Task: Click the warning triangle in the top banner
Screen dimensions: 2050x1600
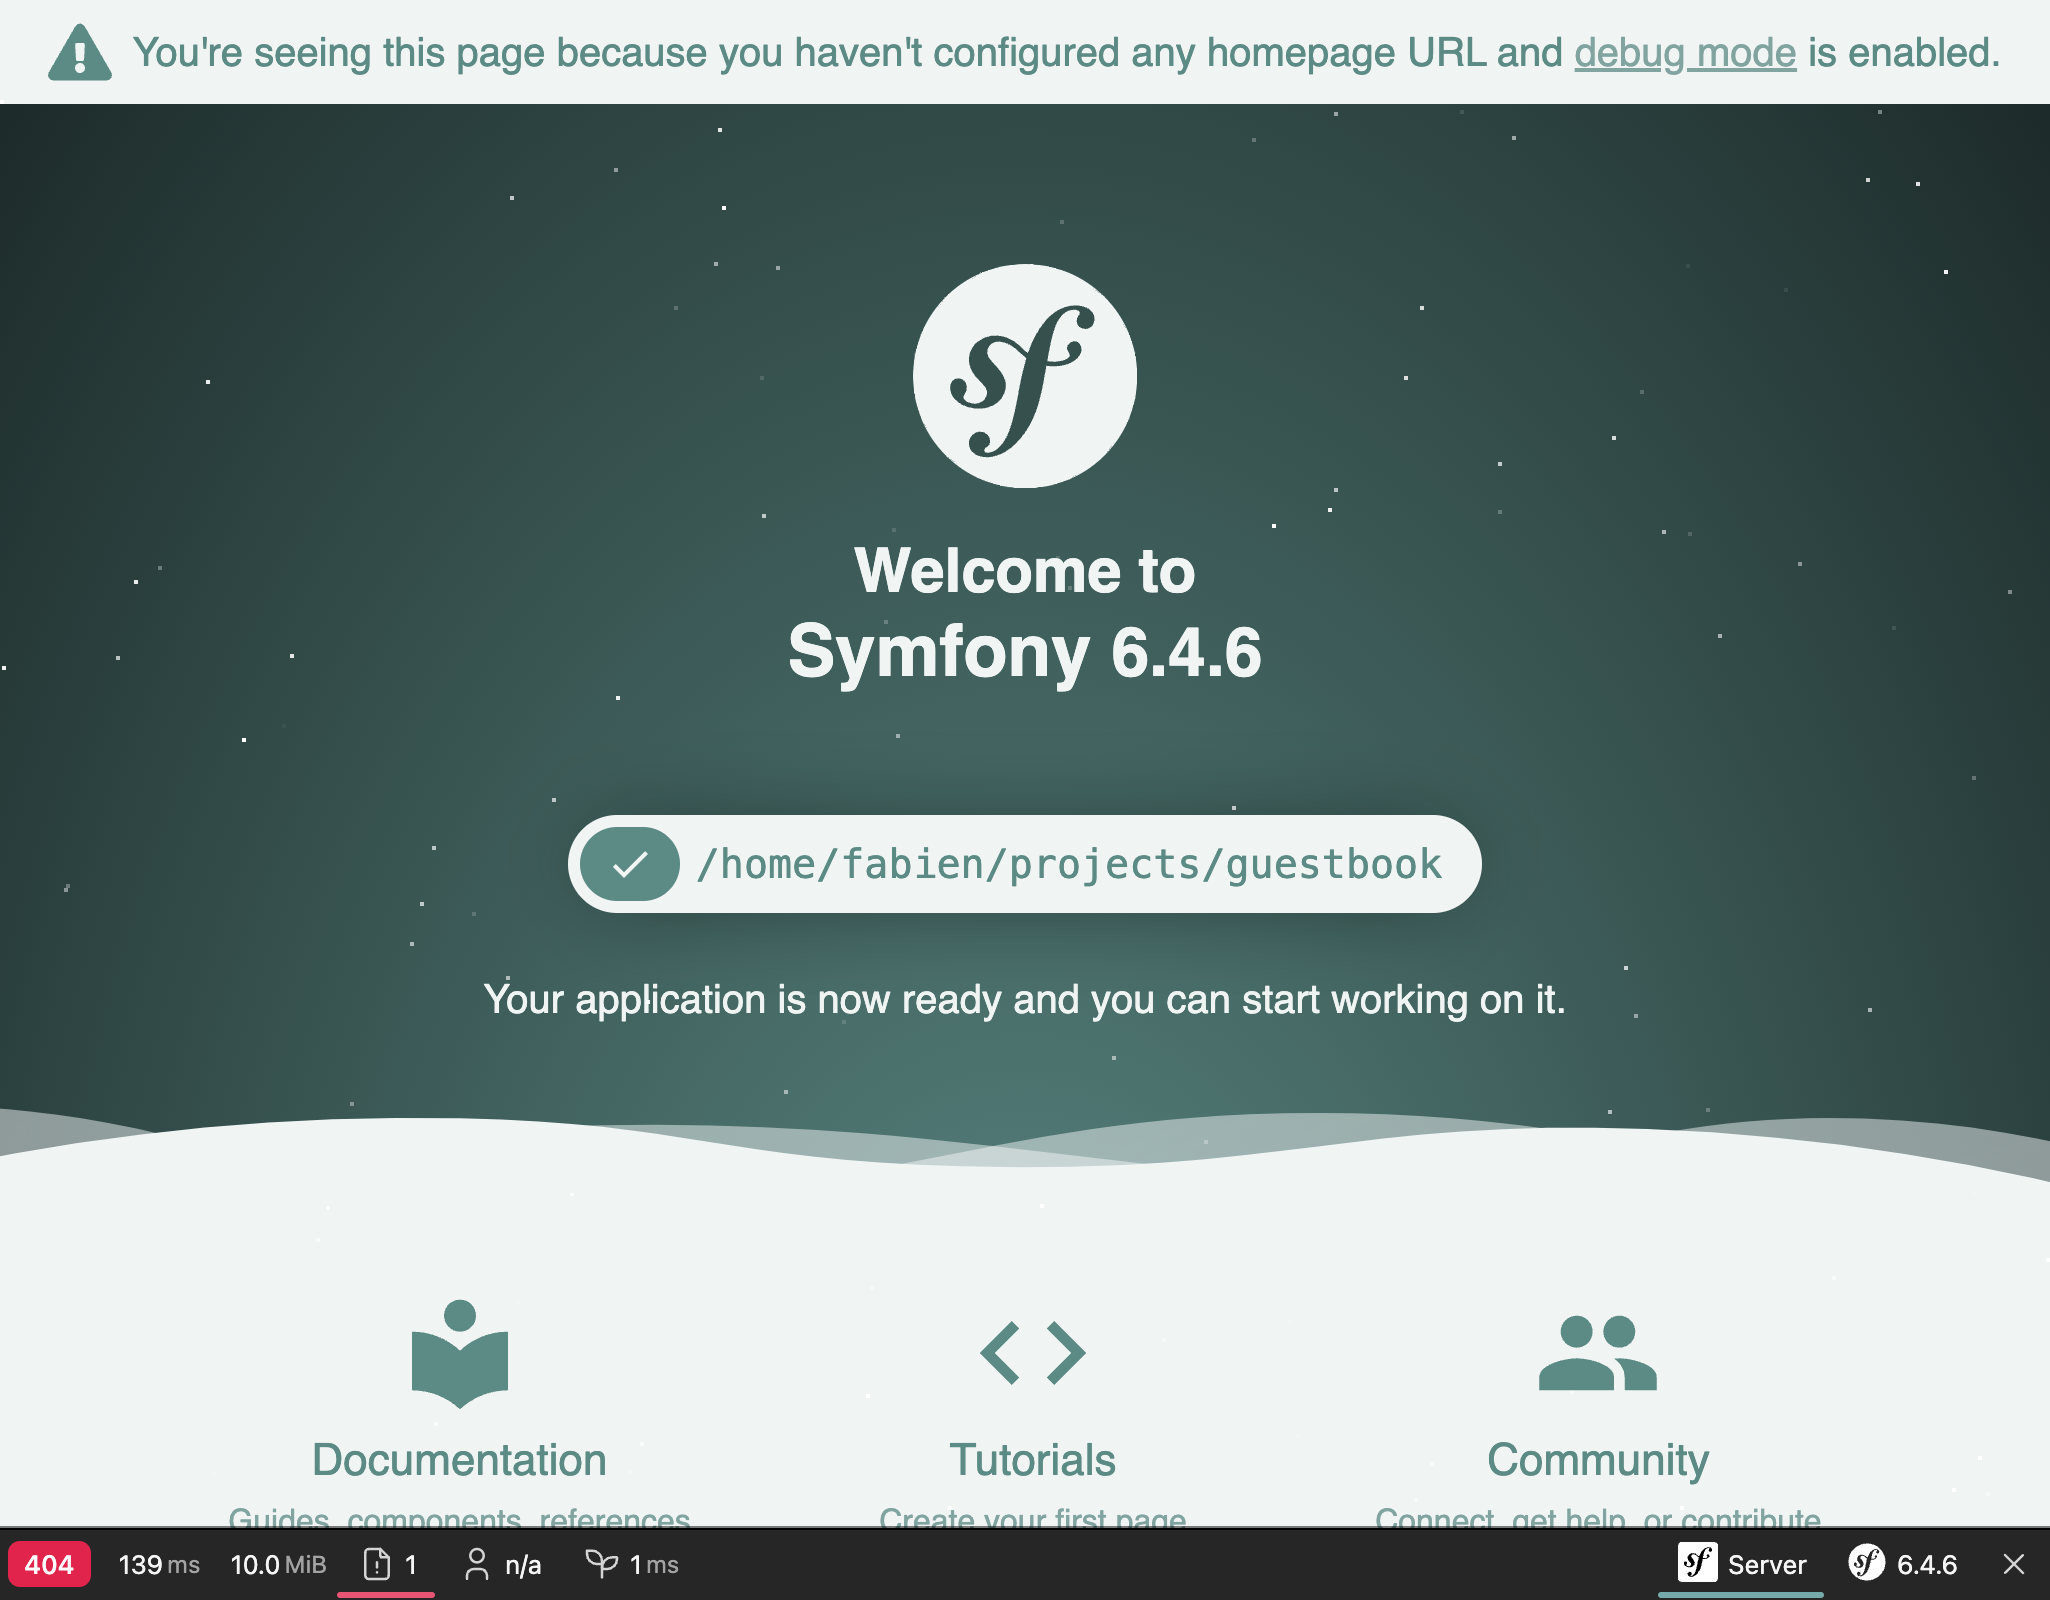Action: tap(79, 52)
